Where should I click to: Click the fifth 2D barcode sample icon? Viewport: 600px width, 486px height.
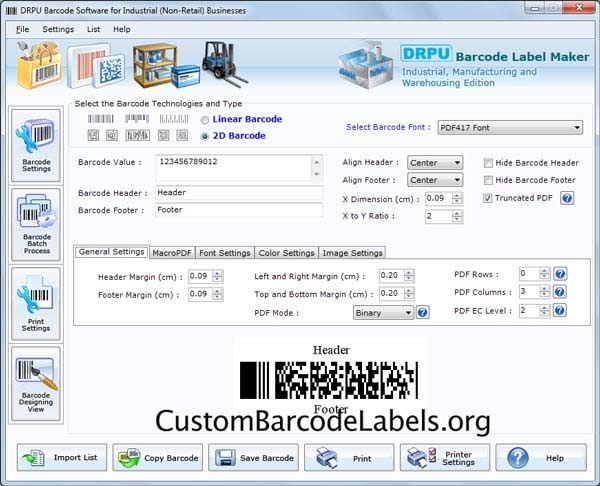(x=182, y=135)
